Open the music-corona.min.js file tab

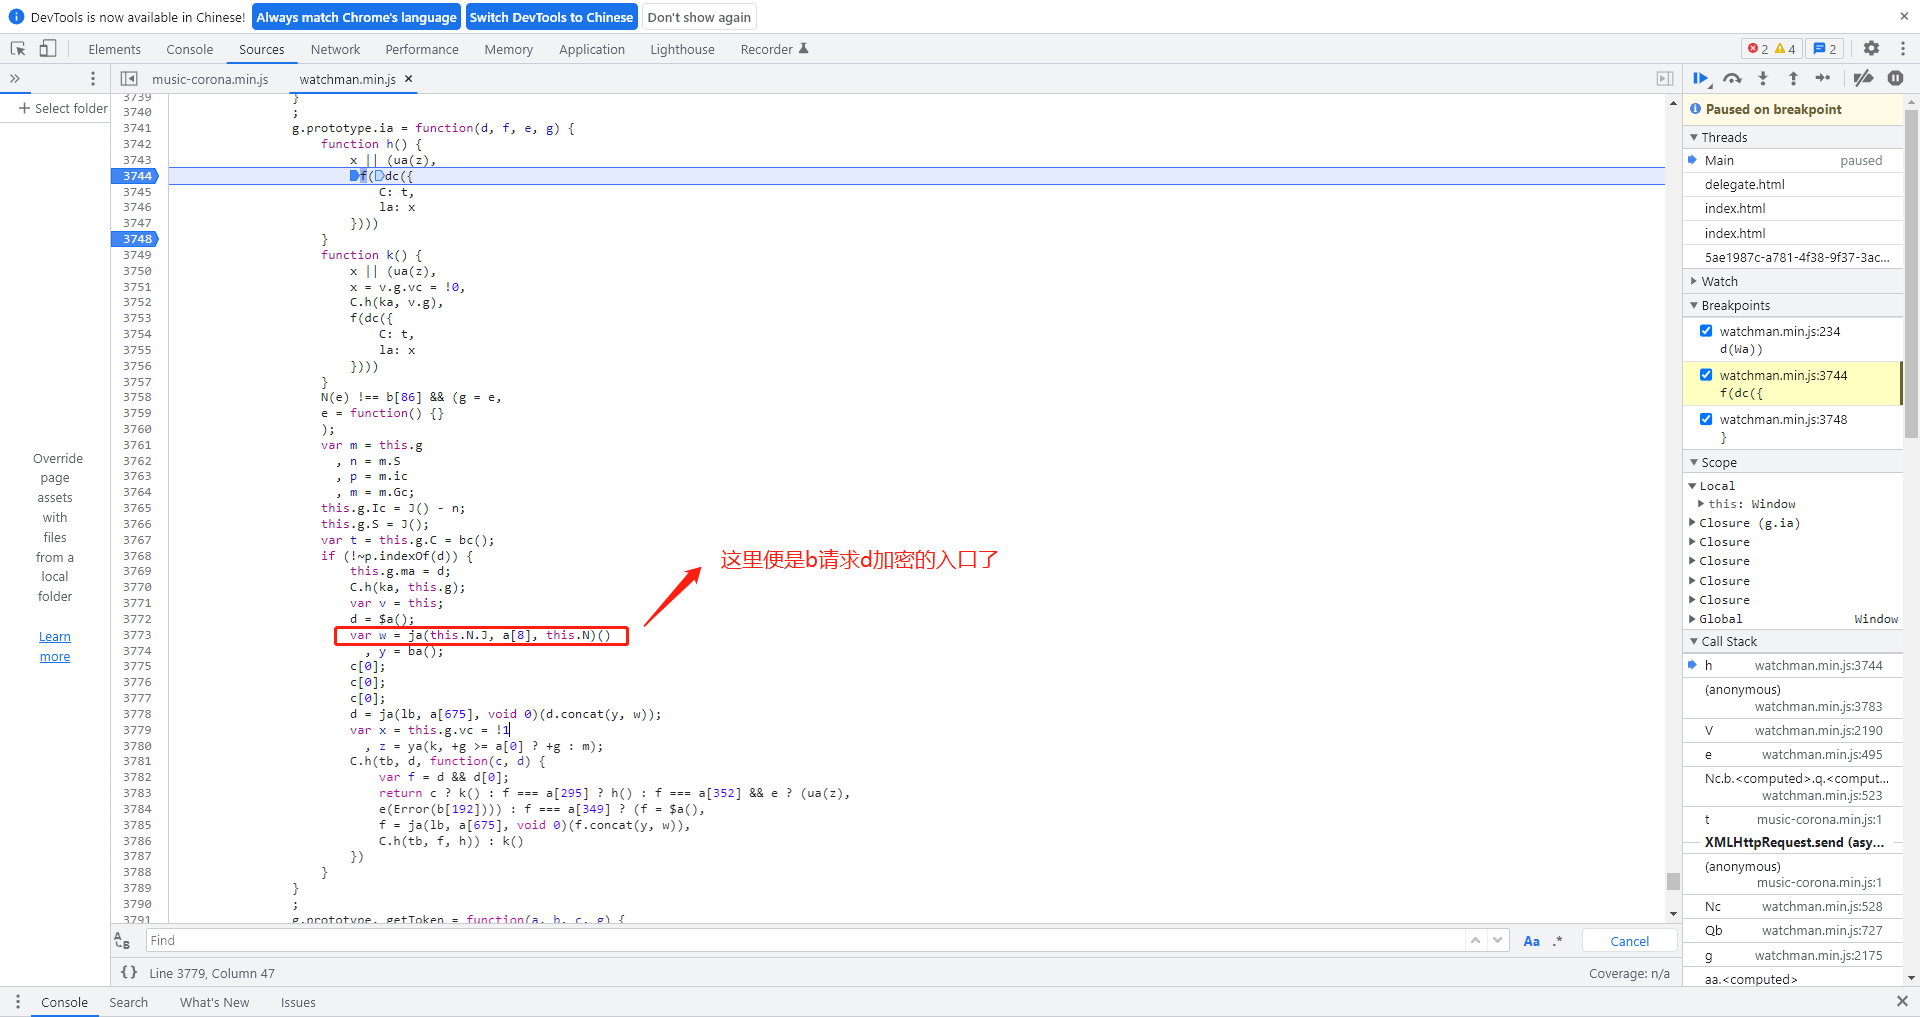click(210, 79)
